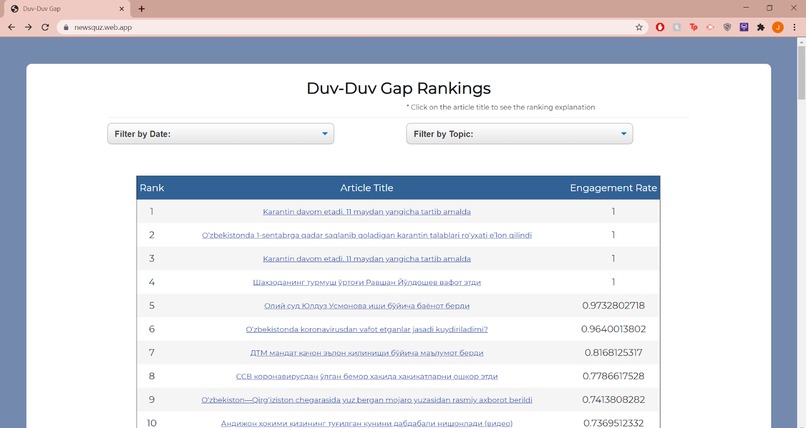Click the vertical page scrollbar thumb
806x428 pixels.
tap(801, 72)
